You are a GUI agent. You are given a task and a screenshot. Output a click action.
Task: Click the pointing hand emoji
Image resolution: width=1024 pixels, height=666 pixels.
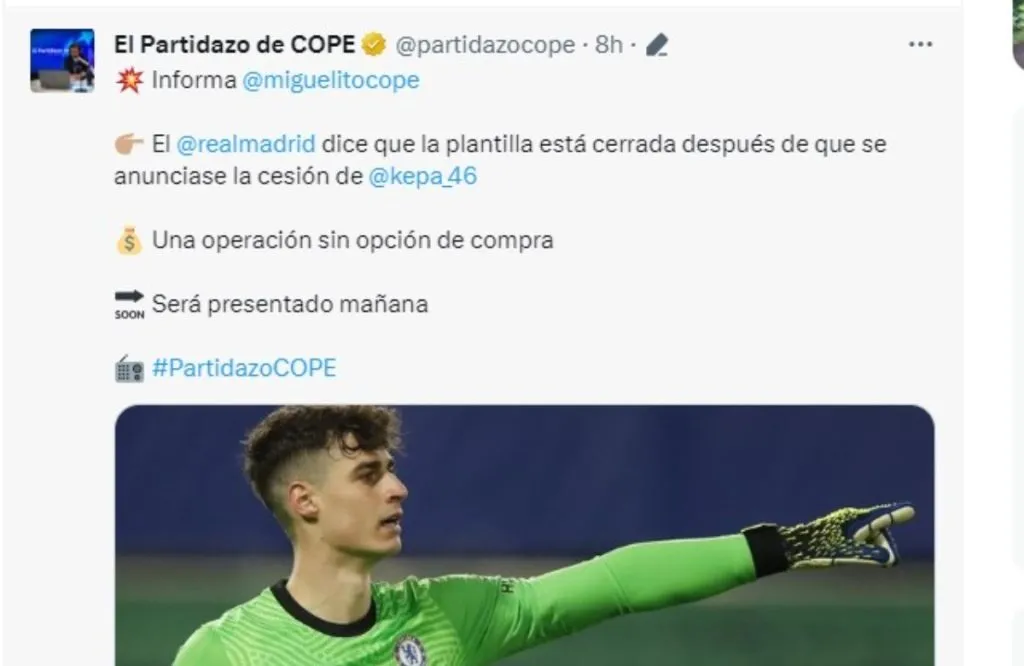[x=129, y=144]
